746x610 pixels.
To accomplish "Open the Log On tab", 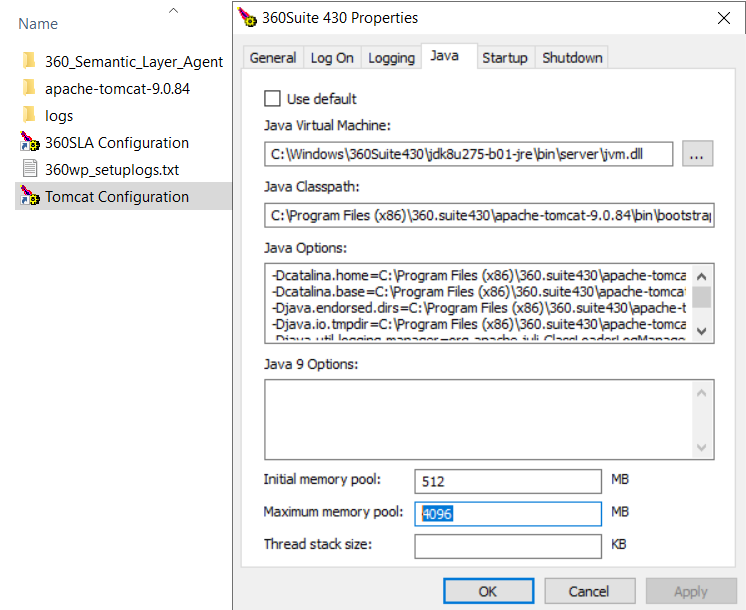I will tap(332, 58).
